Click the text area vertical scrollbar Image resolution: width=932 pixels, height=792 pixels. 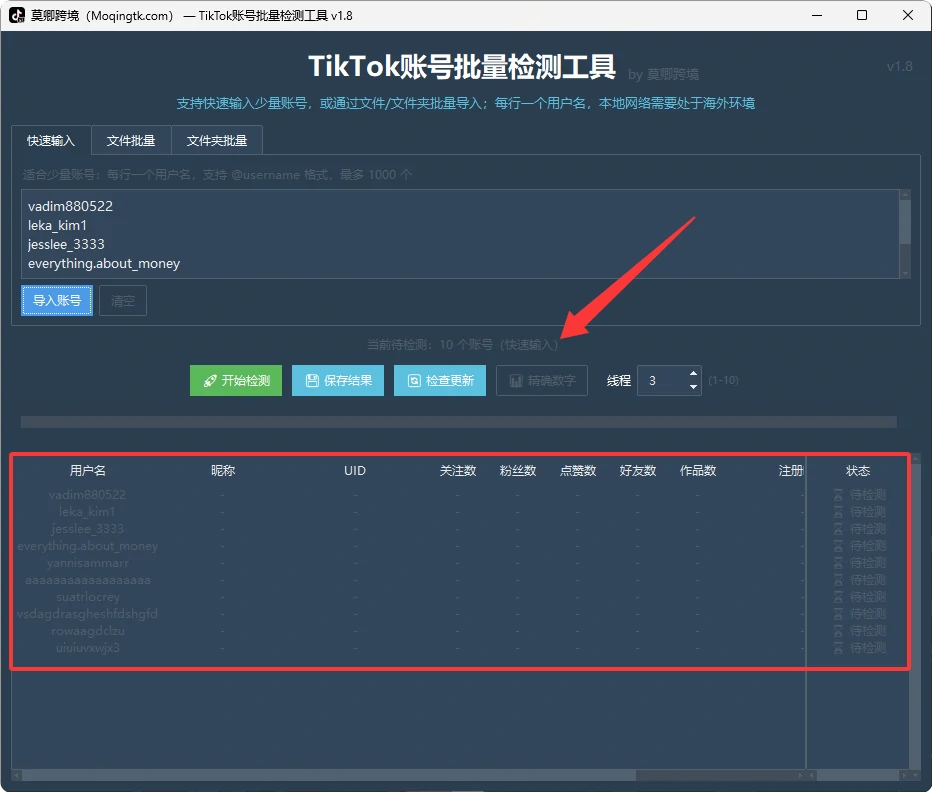905,234
